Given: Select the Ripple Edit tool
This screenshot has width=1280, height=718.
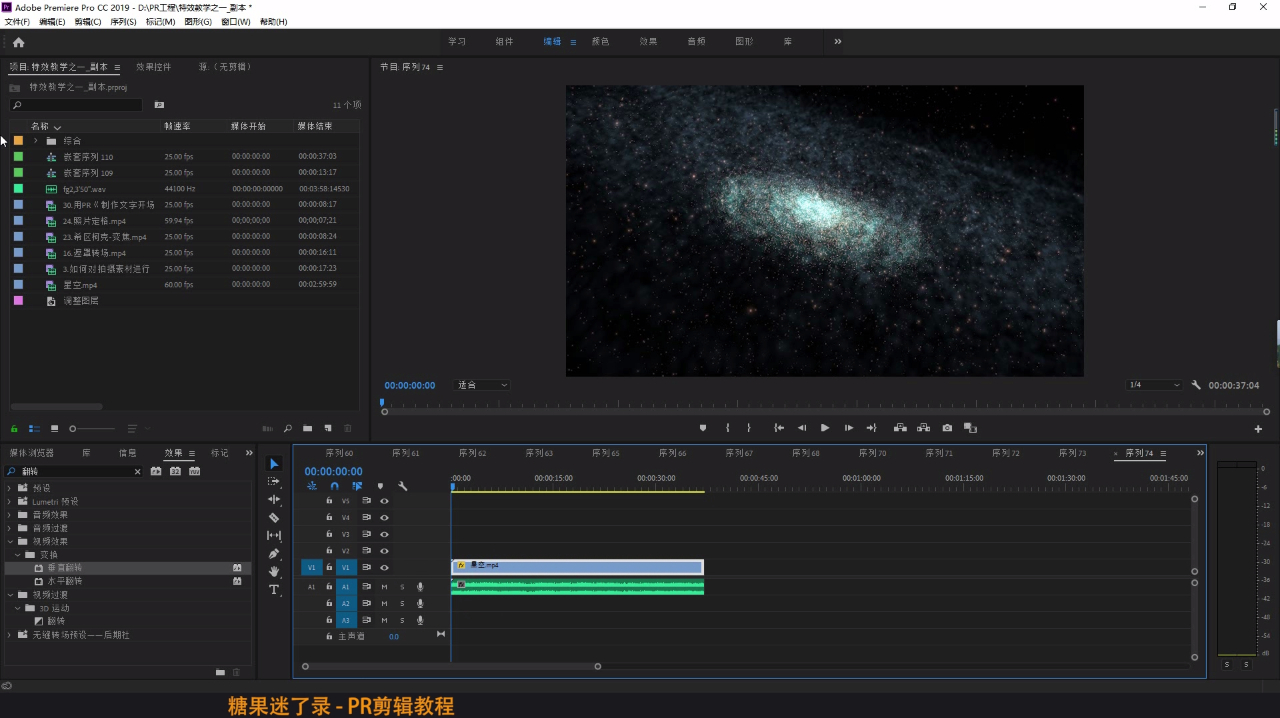Looking at the screenshot, I should click(274, 500).
